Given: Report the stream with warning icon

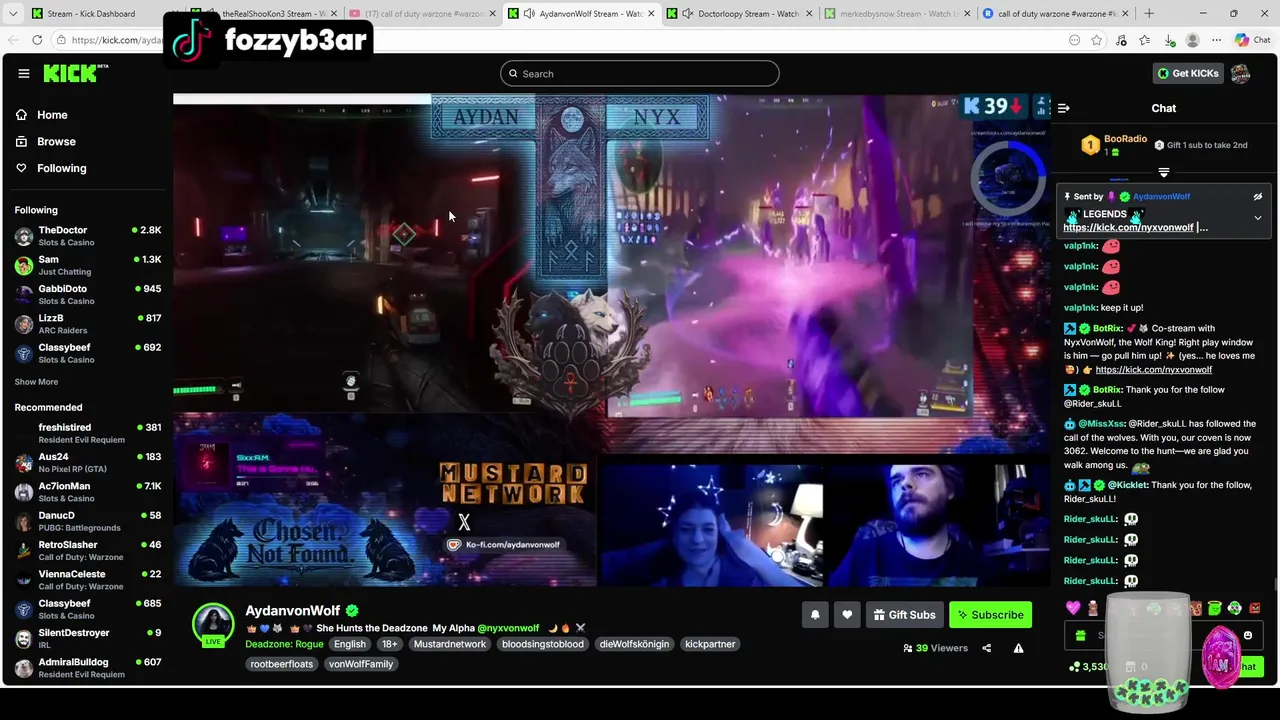Looking at the screenshot, I should [x=1018, y=648].
